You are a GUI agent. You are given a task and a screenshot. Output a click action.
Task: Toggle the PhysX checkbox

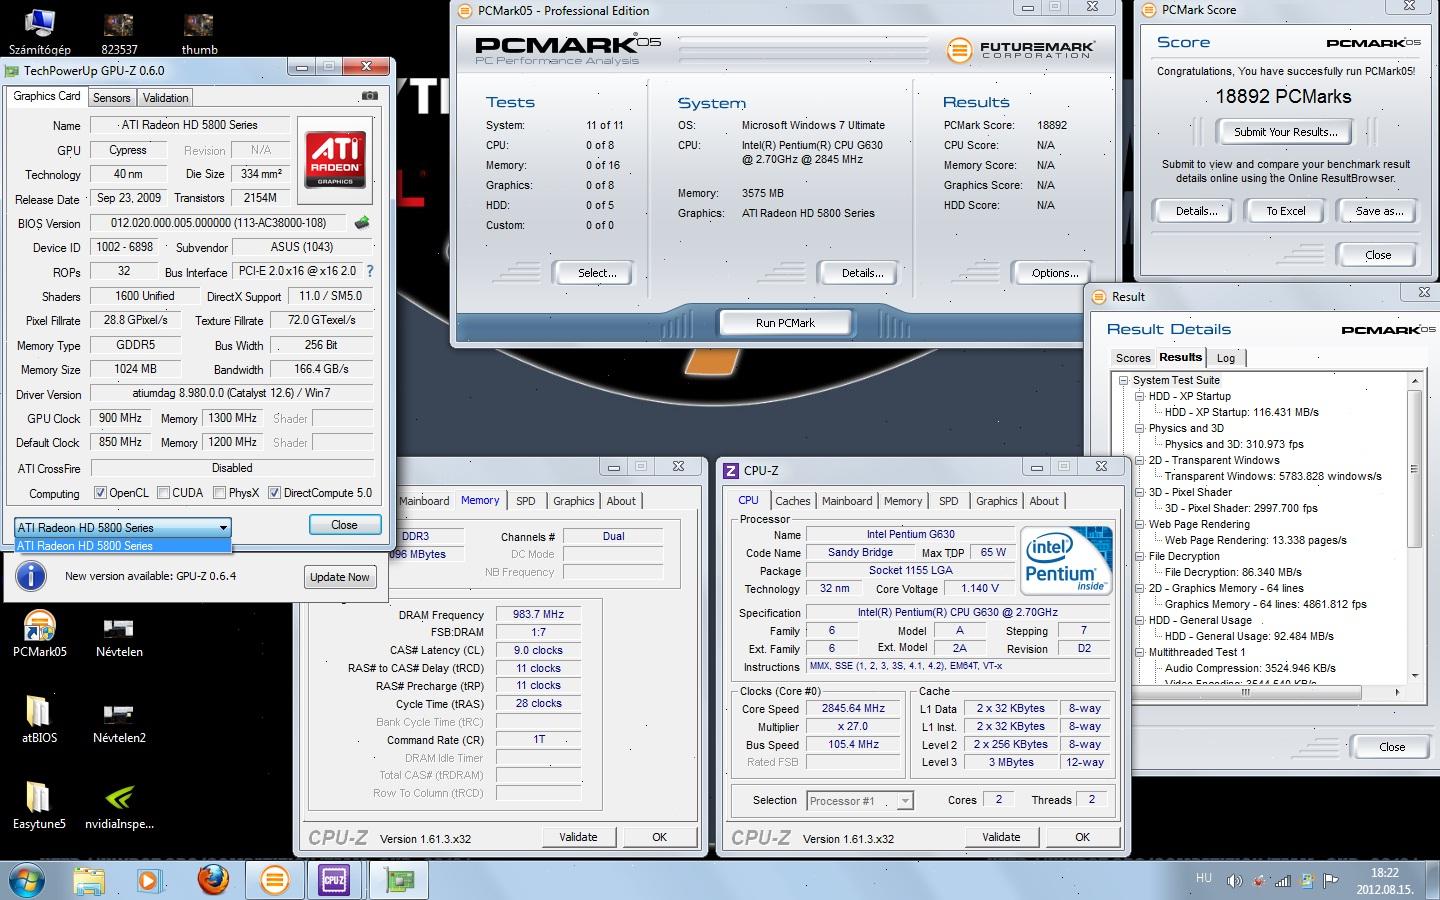coord(219,493)
